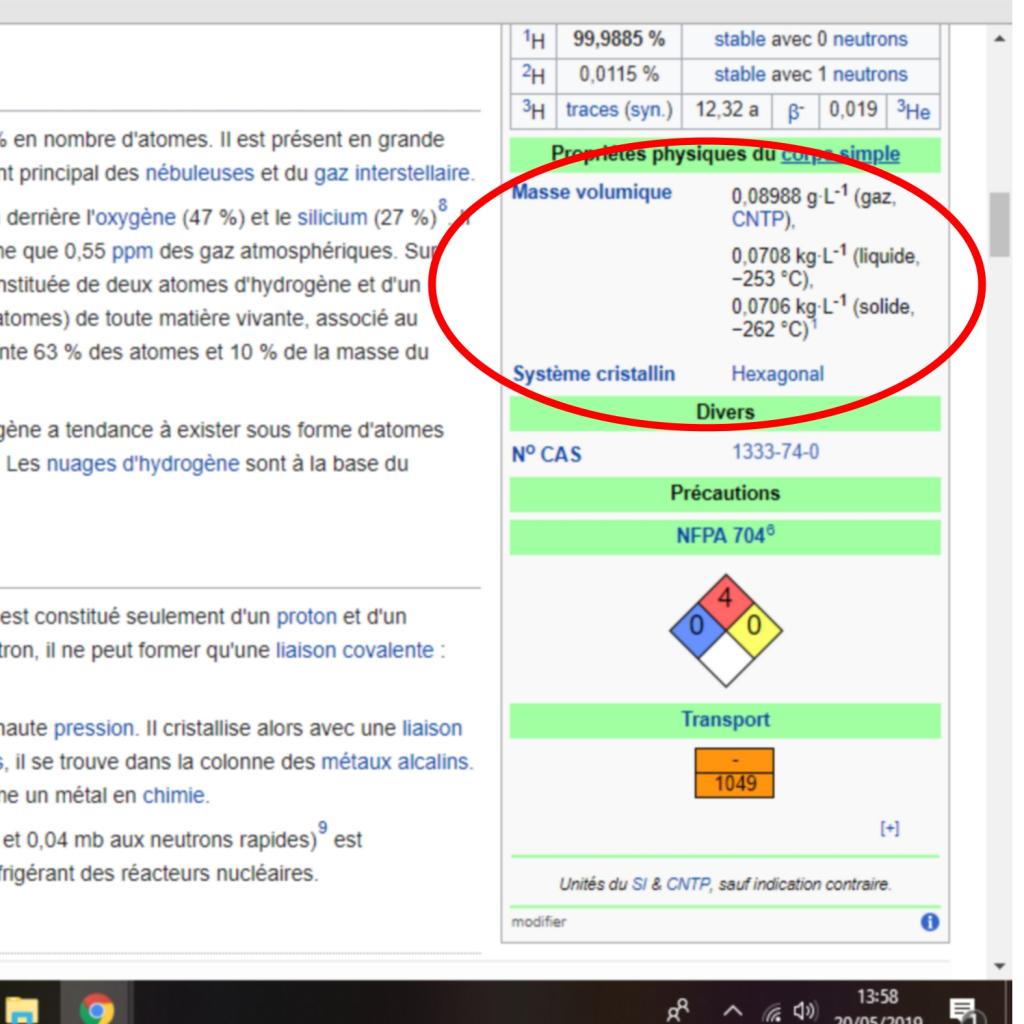Click the 12,32 a half-life cell
This screenshot has height=1024, width=1024.
pos(726,110)
